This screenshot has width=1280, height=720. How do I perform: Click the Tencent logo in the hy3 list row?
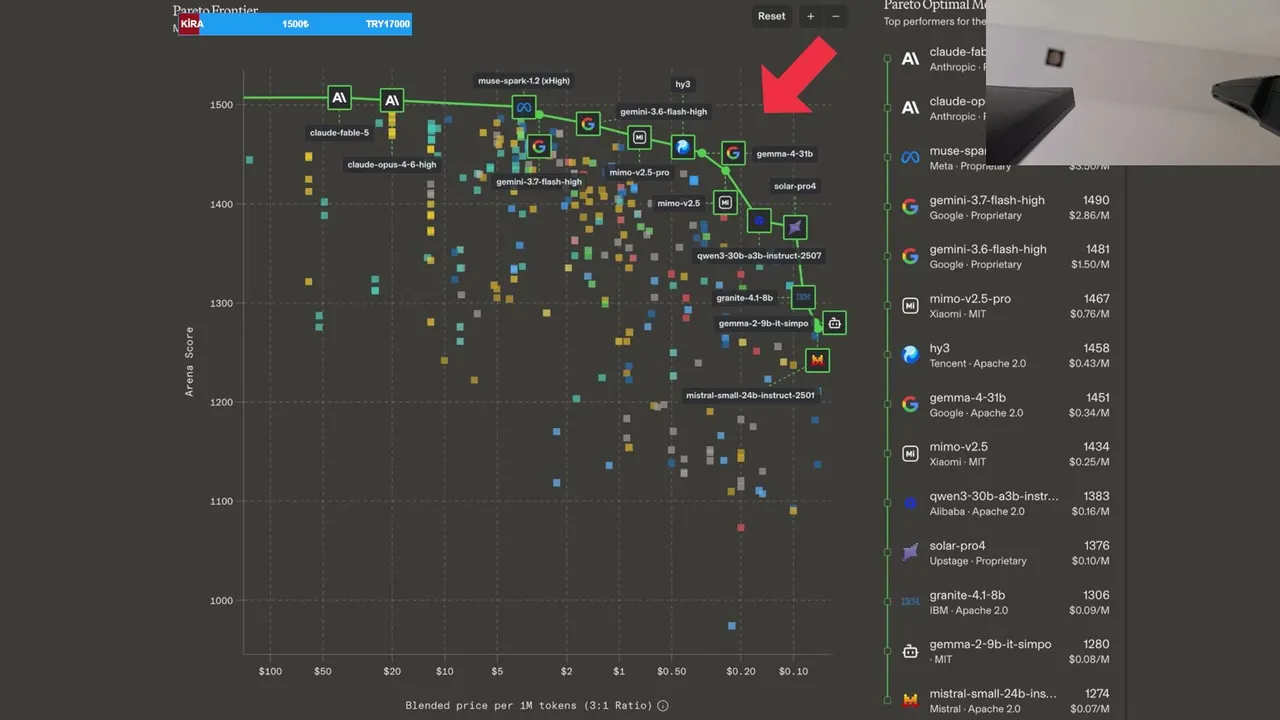point(910,355)
